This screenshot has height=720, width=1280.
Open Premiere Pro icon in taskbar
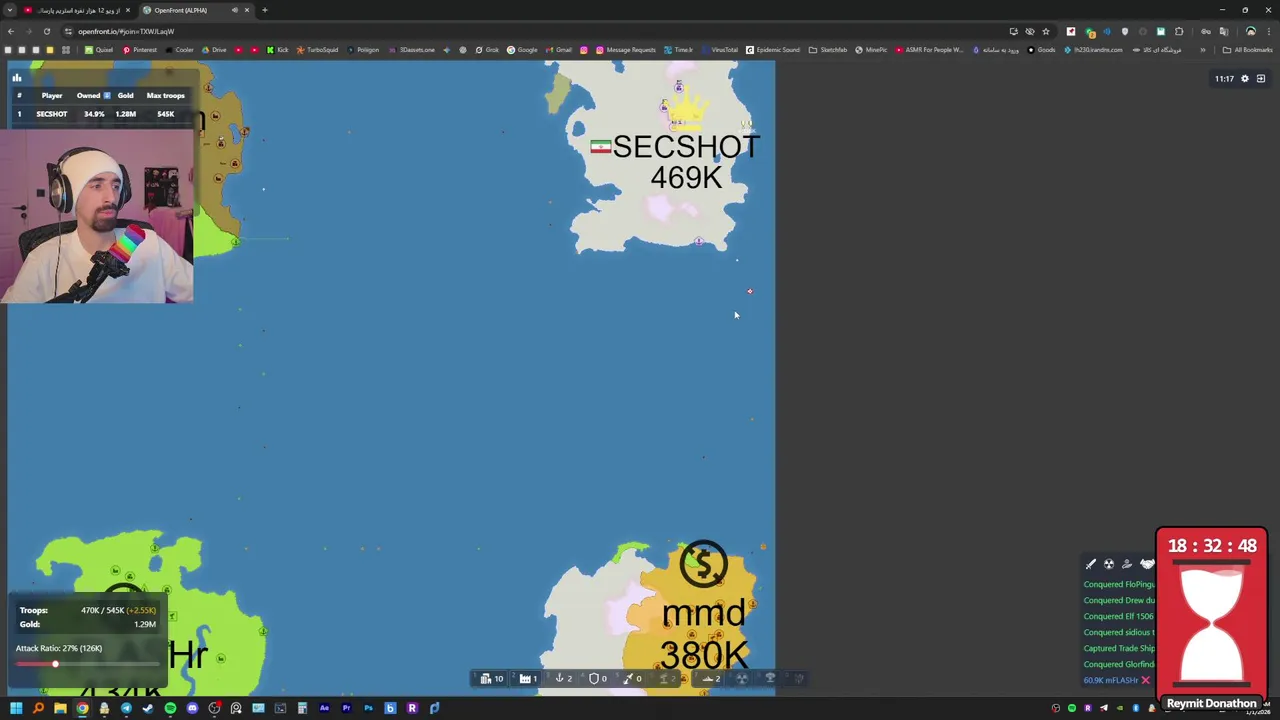click(346, 708)
